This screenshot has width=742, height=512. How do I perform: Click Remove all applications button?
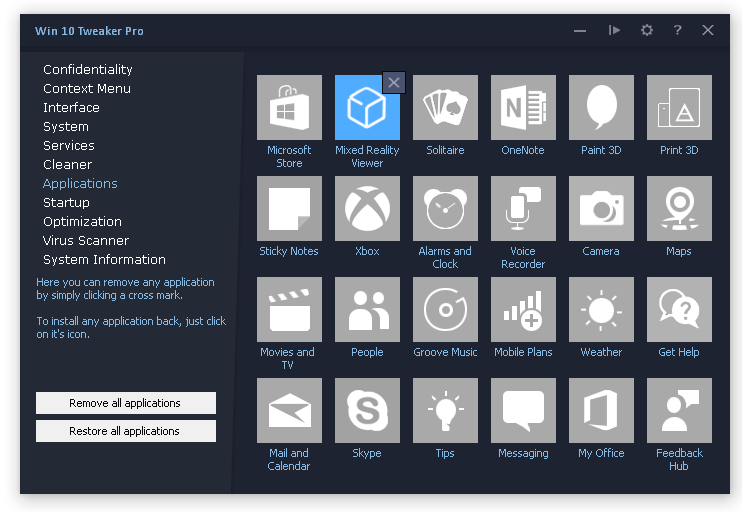pyautogui.click(x=126, y=403)
